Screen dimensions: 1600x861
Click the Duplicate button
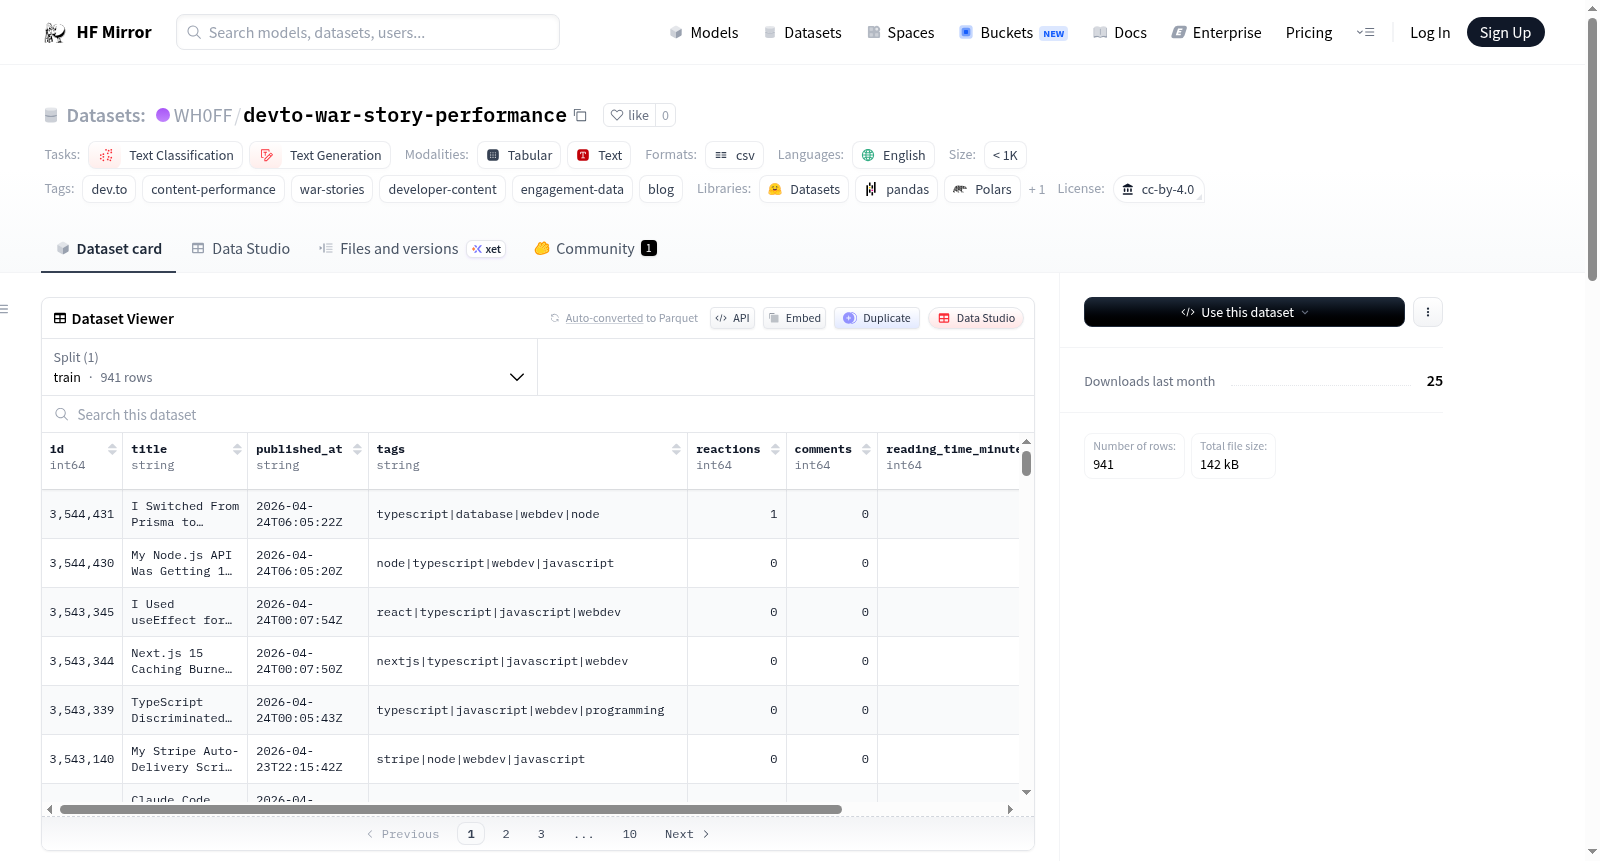tap(877, 318)
